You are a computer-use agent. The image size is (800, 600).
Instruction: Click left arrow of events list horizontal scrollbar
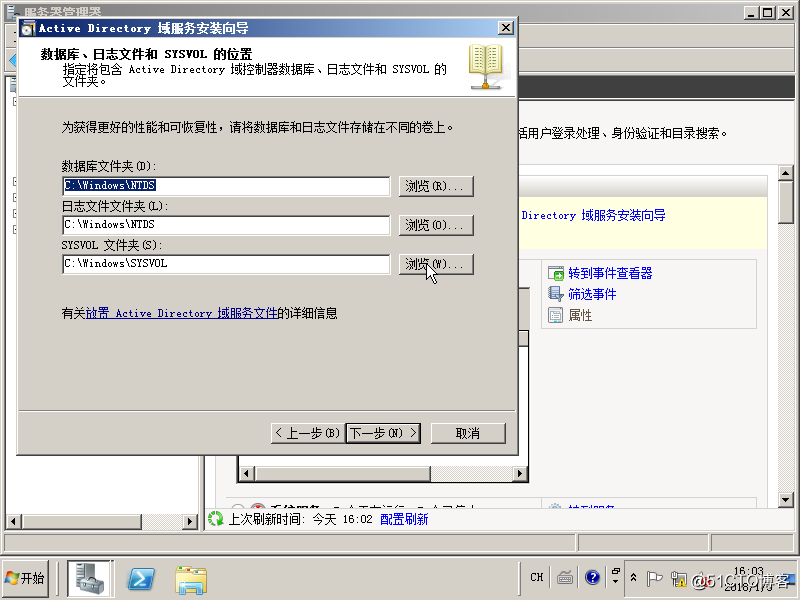tap(246, 473)
